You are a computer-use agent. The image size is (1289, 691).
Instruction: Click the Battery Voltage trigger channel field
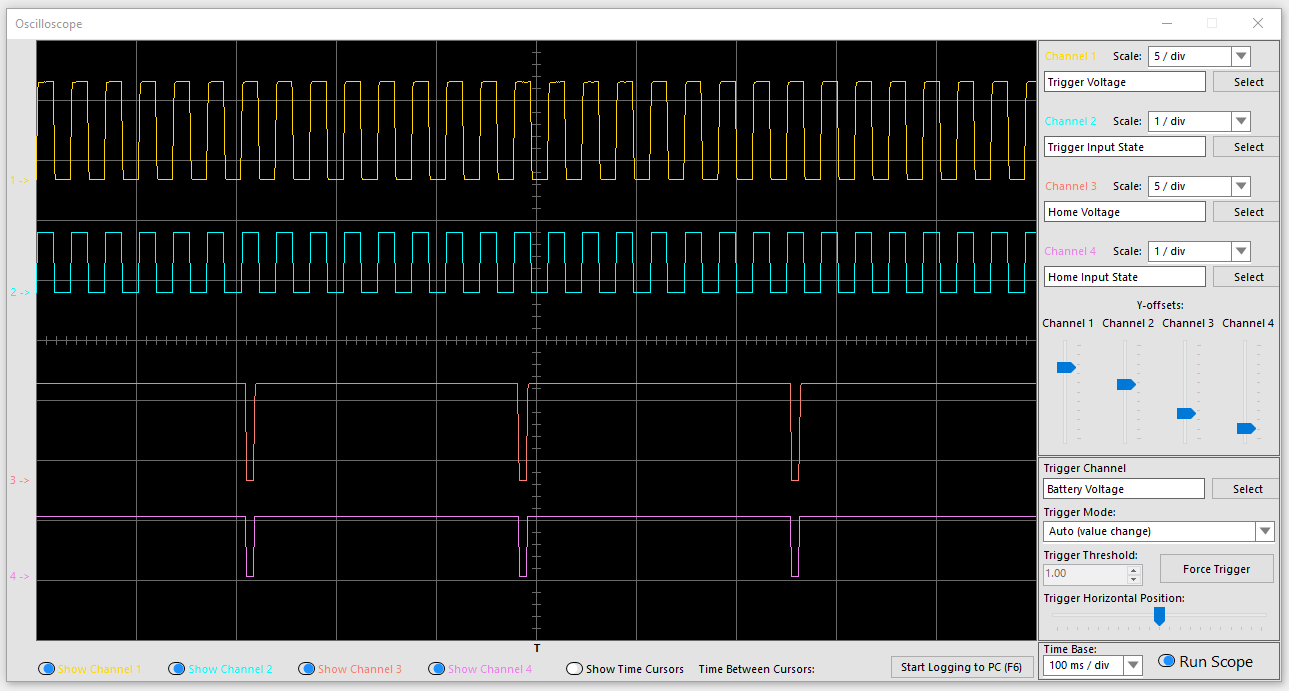[x=1124, y=489]
